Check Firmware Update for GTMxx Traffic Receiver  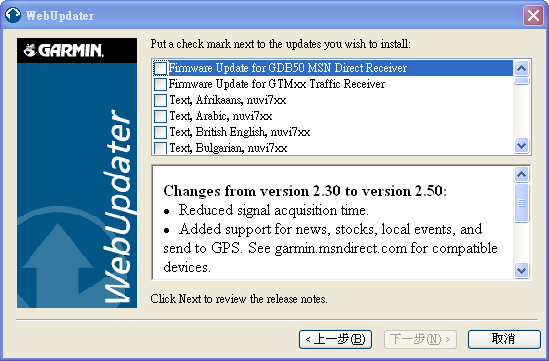(x=160, y=84)
